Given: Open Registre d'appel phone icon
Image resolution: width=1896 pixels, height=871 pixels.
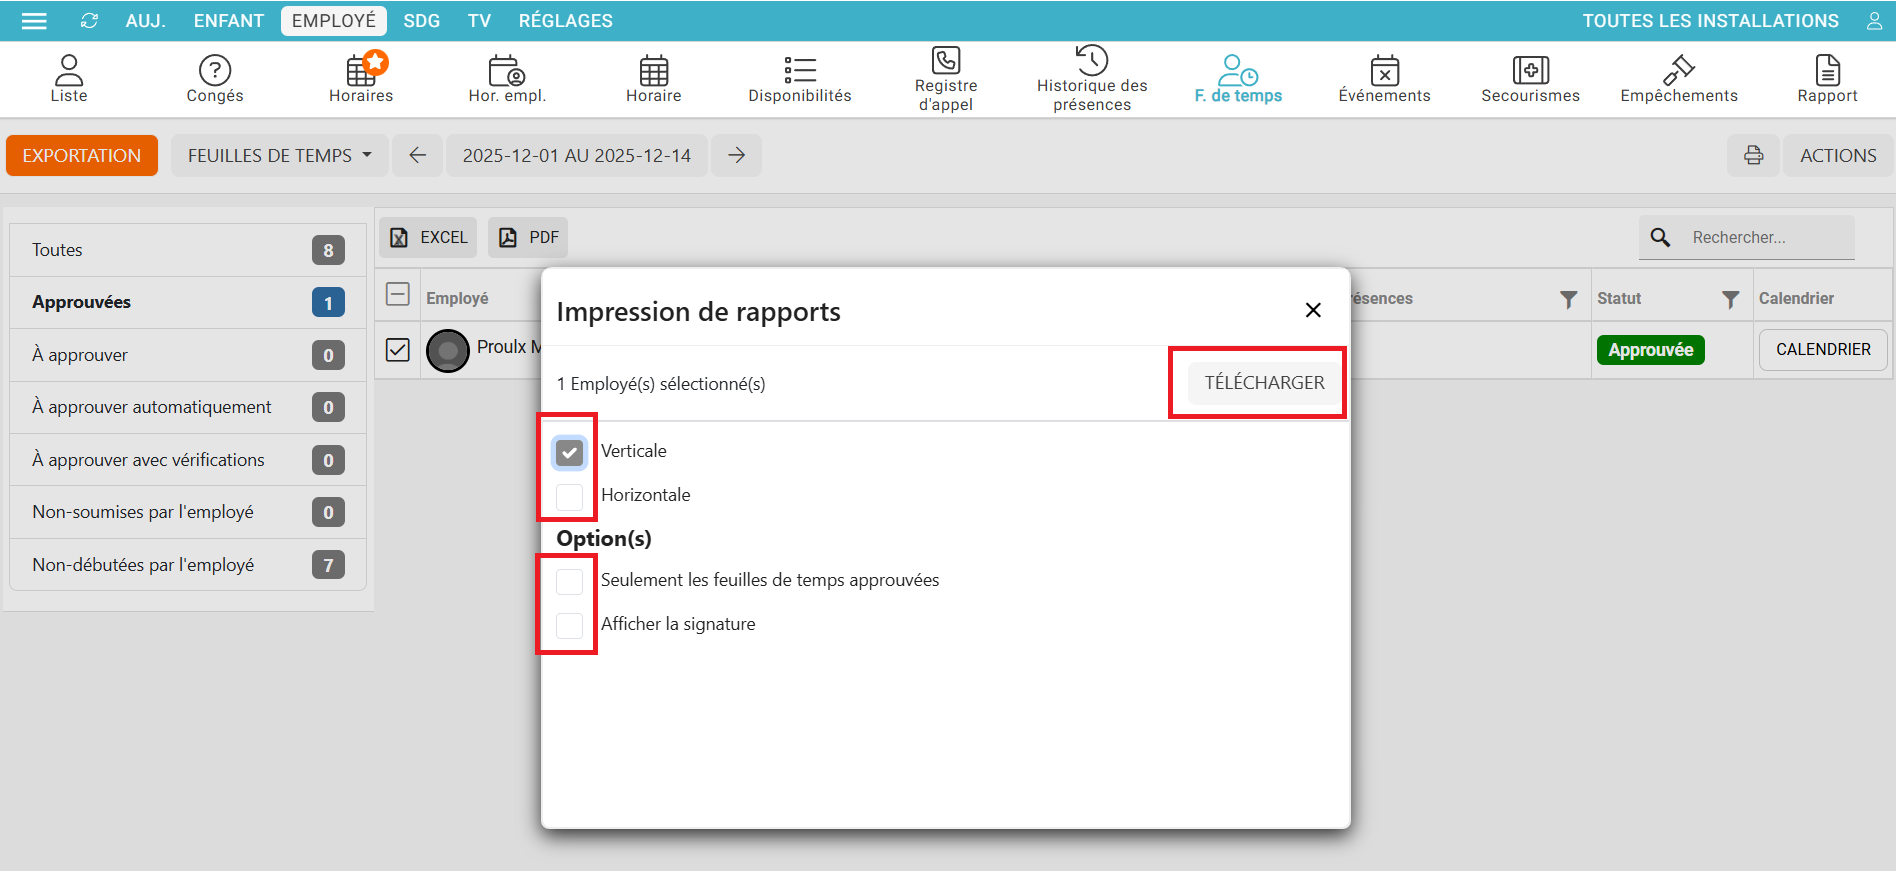Looking at the screenshot, I should [945, 61].
